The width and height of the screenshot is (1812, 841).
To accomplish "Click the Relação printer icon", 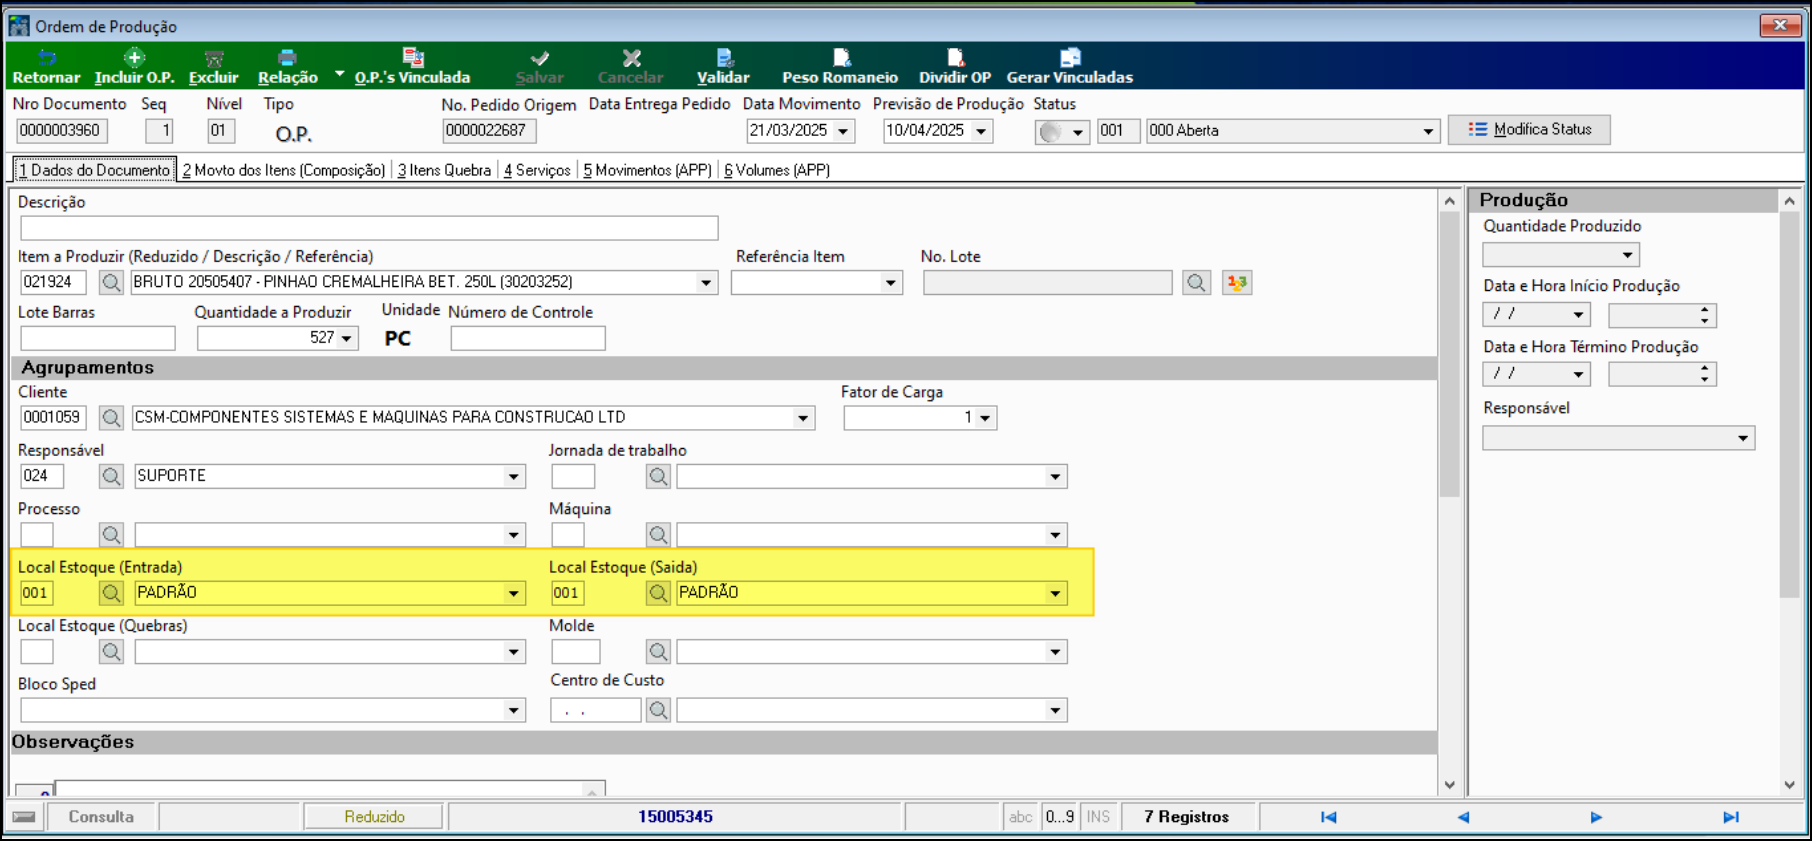I will (287, 58).
